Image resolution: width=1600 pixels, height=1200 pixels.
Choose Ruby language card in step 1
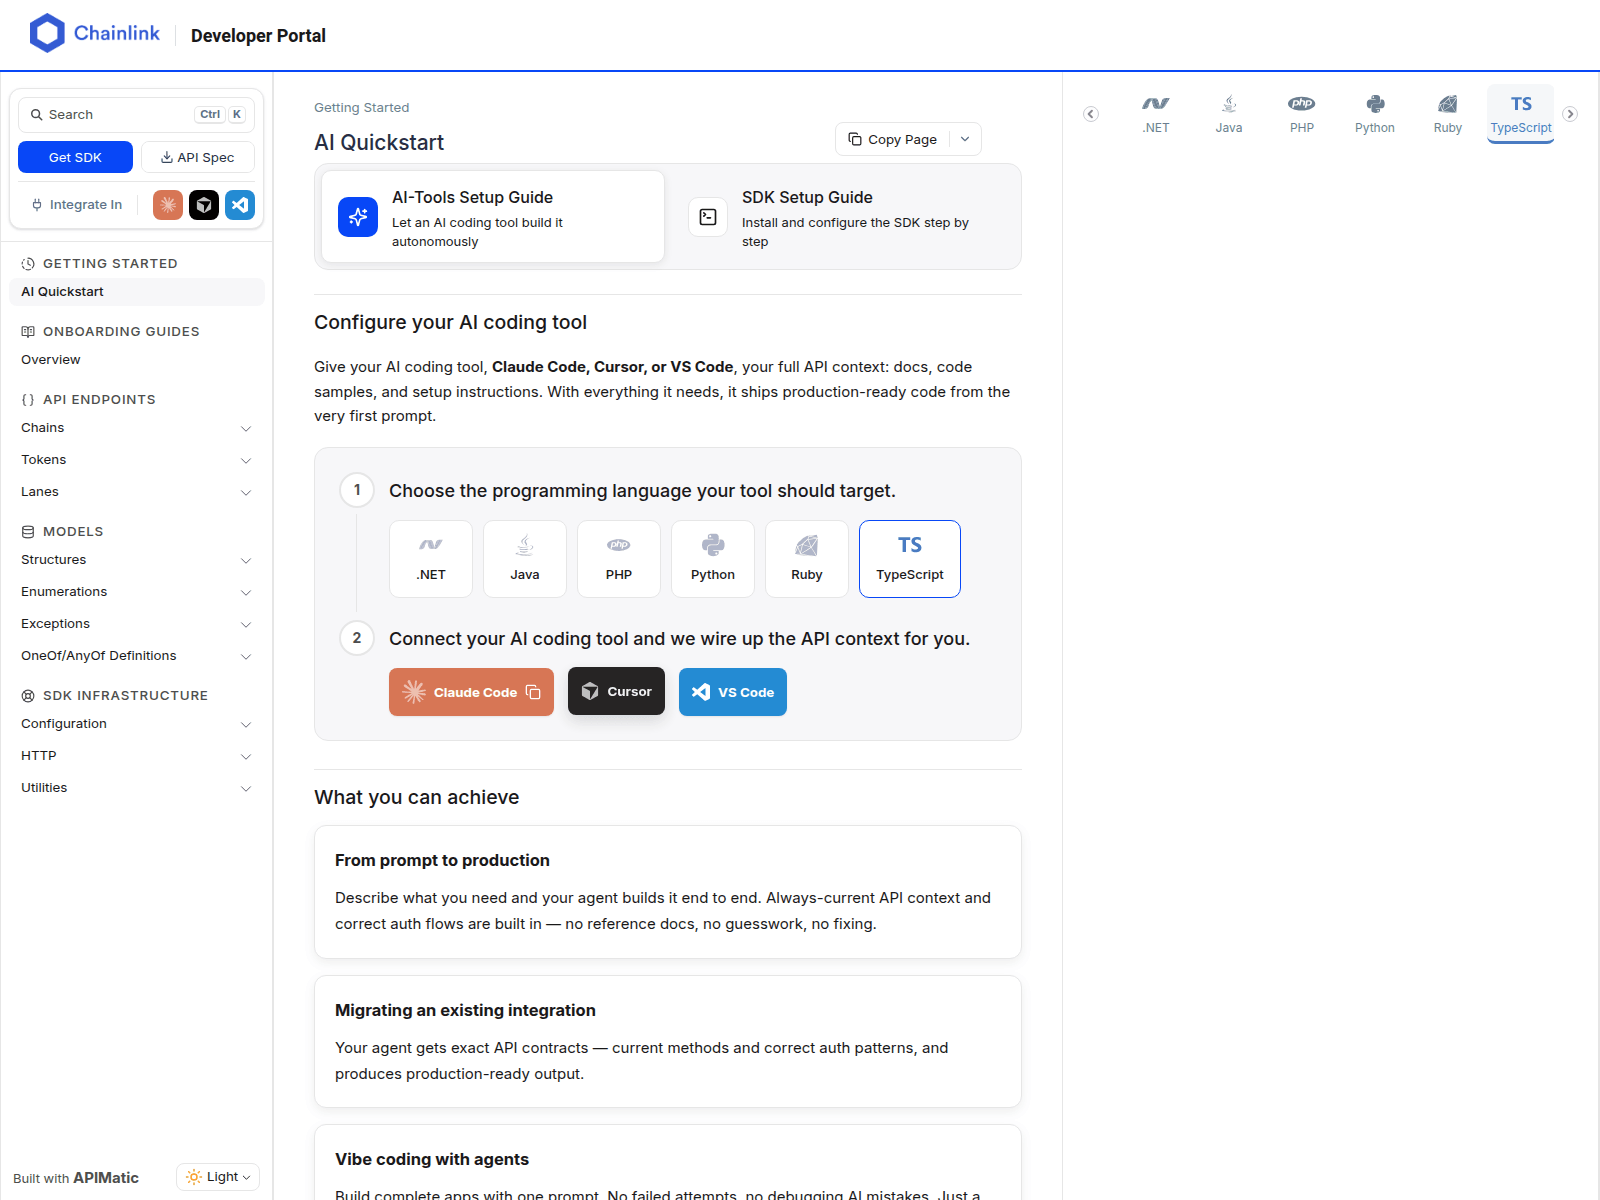click(x=807, y=559)
